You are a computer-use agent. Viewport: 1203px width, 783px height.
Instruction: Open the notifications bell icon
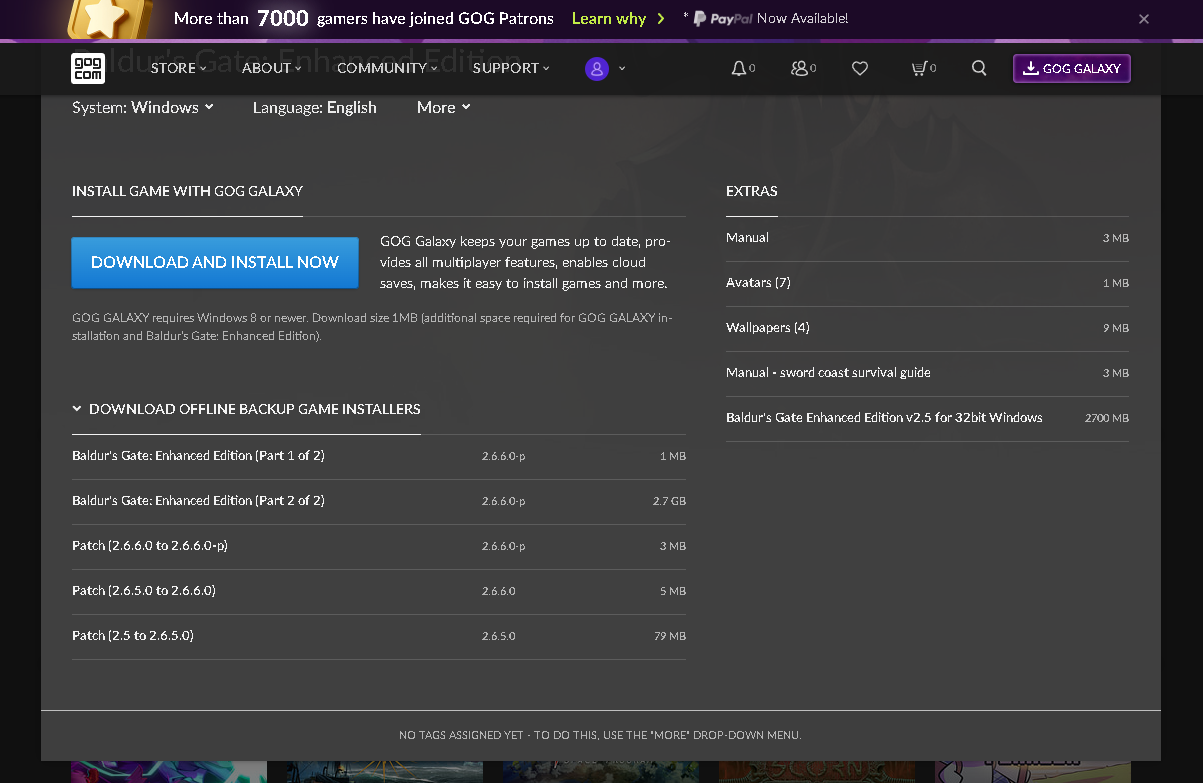click(x=739, y=68)
